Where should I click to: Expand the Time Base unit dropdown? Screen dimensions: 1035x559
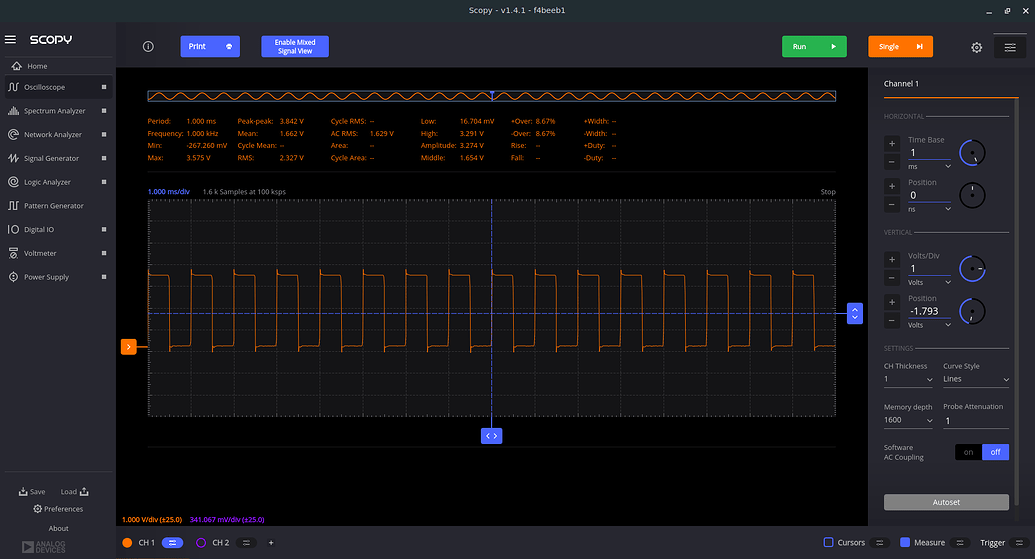click(x=929, y=166)
